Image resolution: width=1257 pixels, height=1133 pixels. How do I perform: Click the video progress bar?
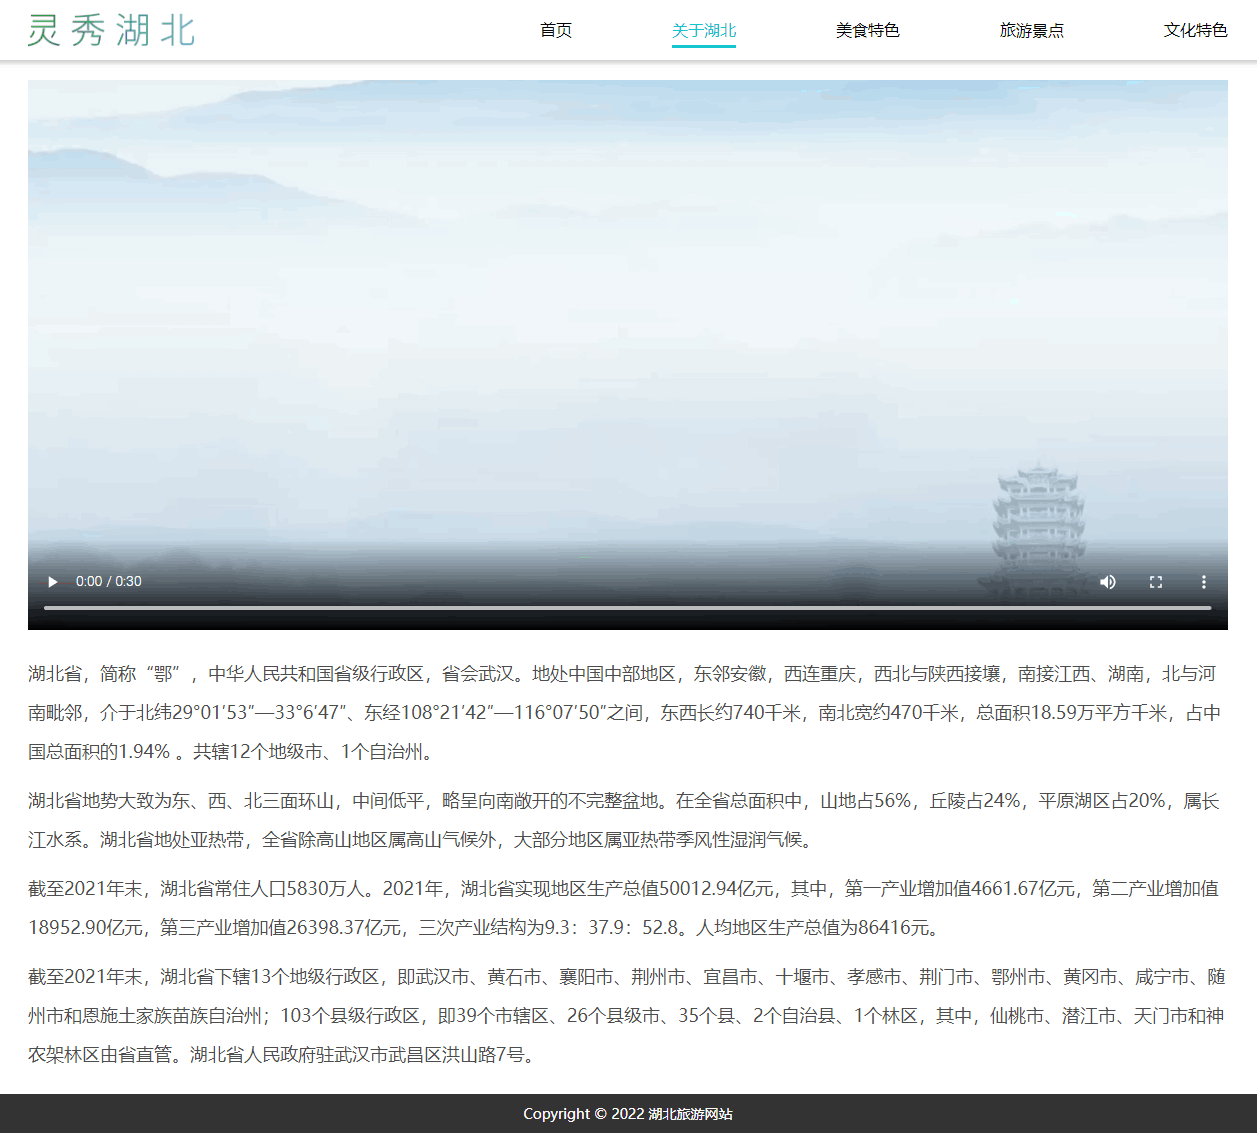click(x=628, y=607)
